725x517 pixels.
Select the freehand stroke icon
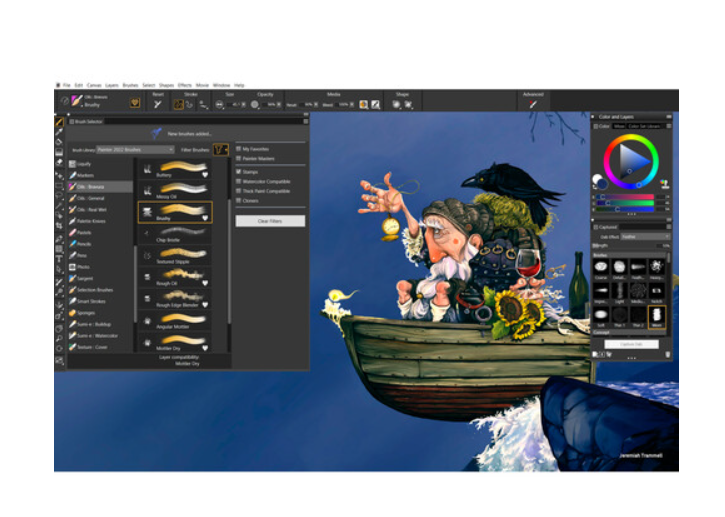(178, 105)
